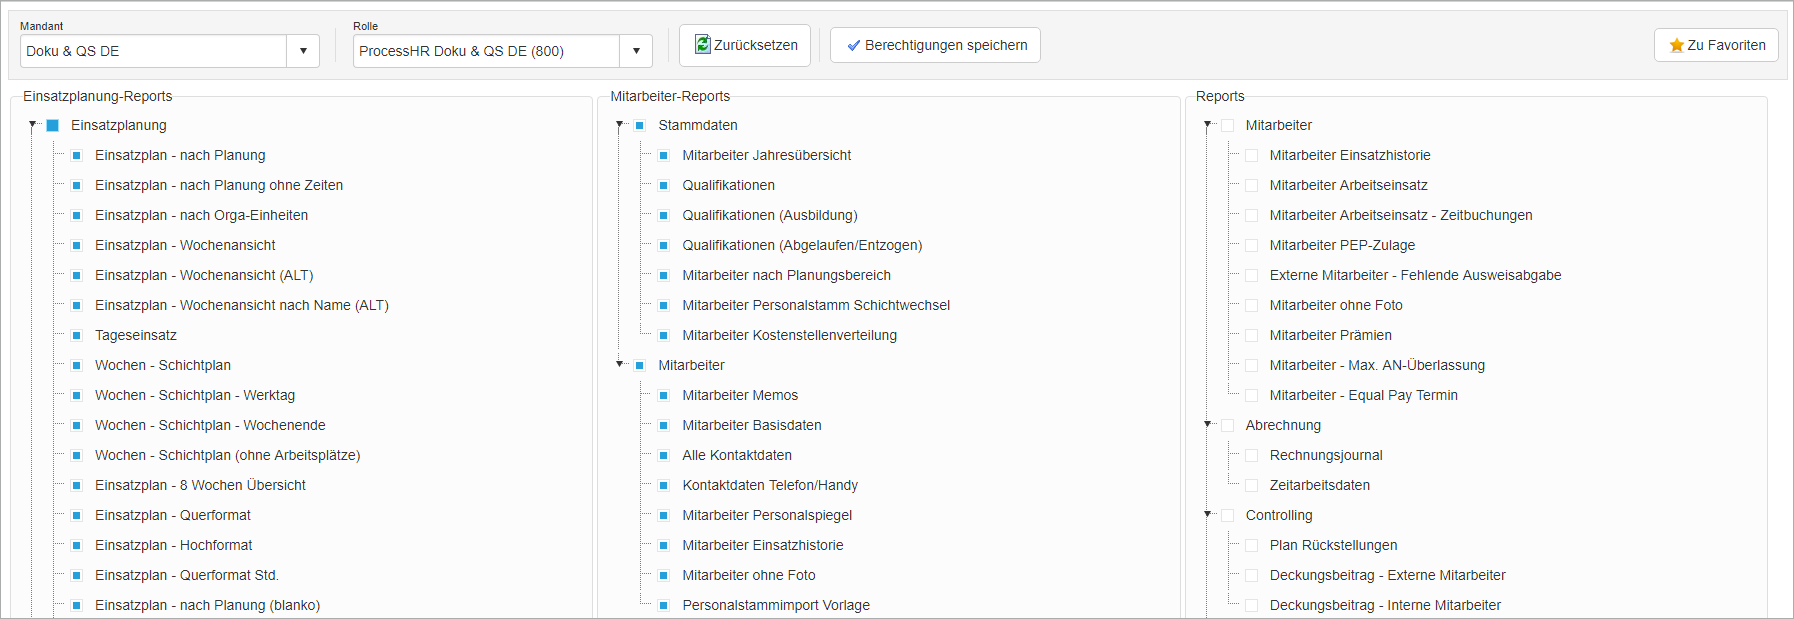Image resolution: width=1794 pixels, height=619 pixels.
Task: Uncheck Mitarbeiter Kostenstellenverteilung
Action: [664, 335]
